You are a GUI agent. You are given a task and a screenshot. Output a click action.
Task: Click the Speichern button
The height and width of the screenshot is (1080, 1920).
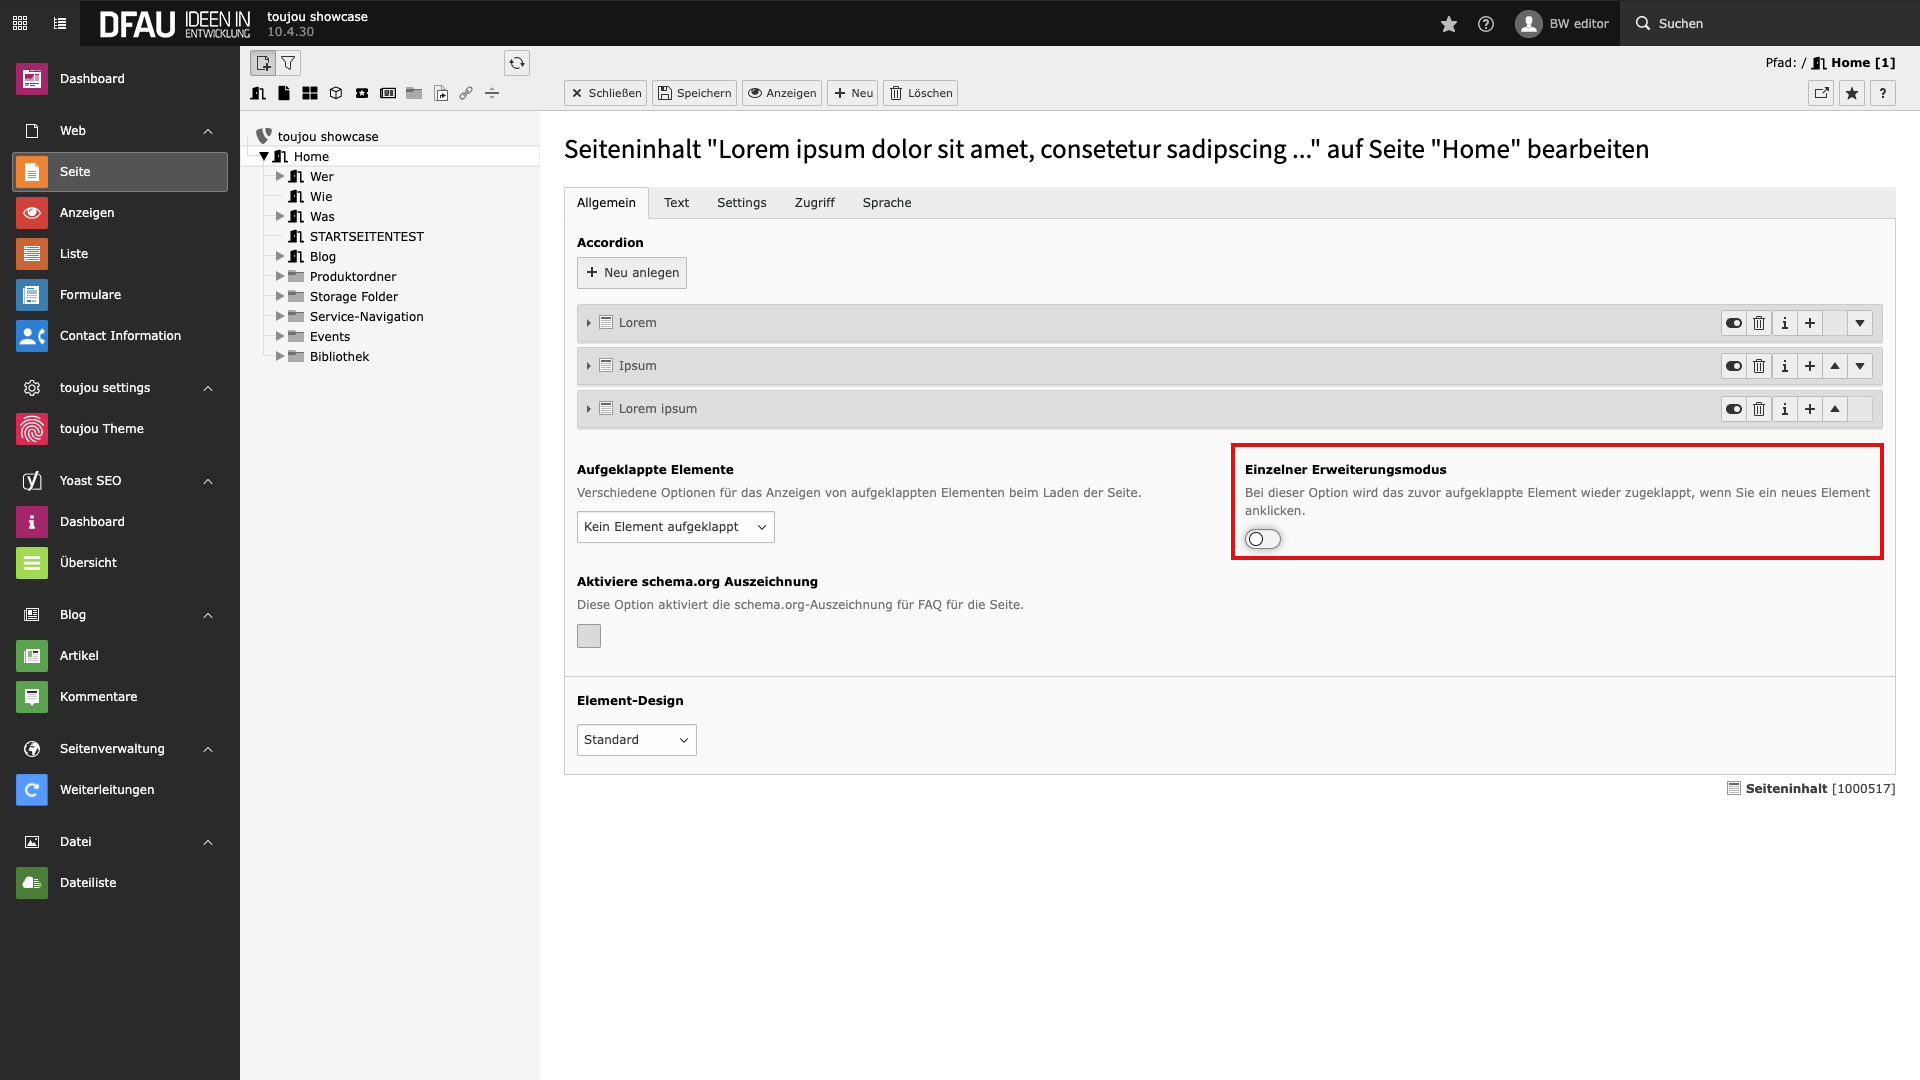click(694, 93)
